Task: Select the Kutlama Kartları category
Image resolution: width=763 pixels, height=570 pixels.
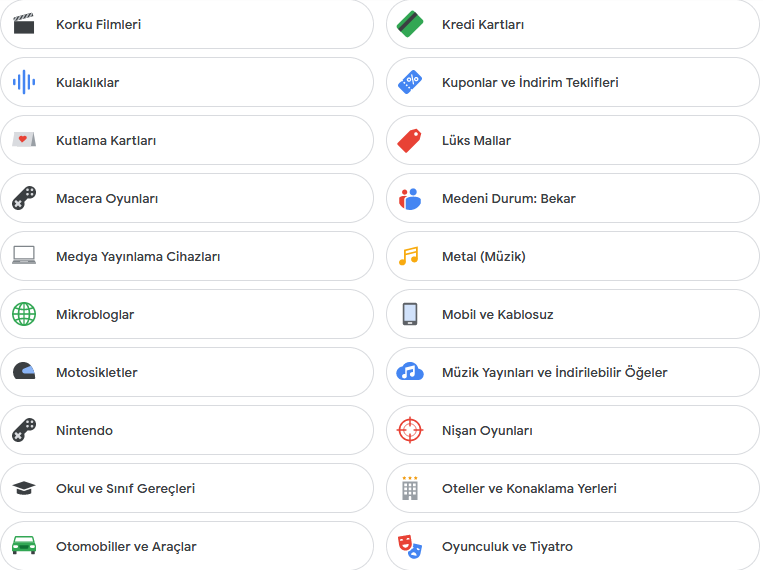Action: click(x=187, y=140)
